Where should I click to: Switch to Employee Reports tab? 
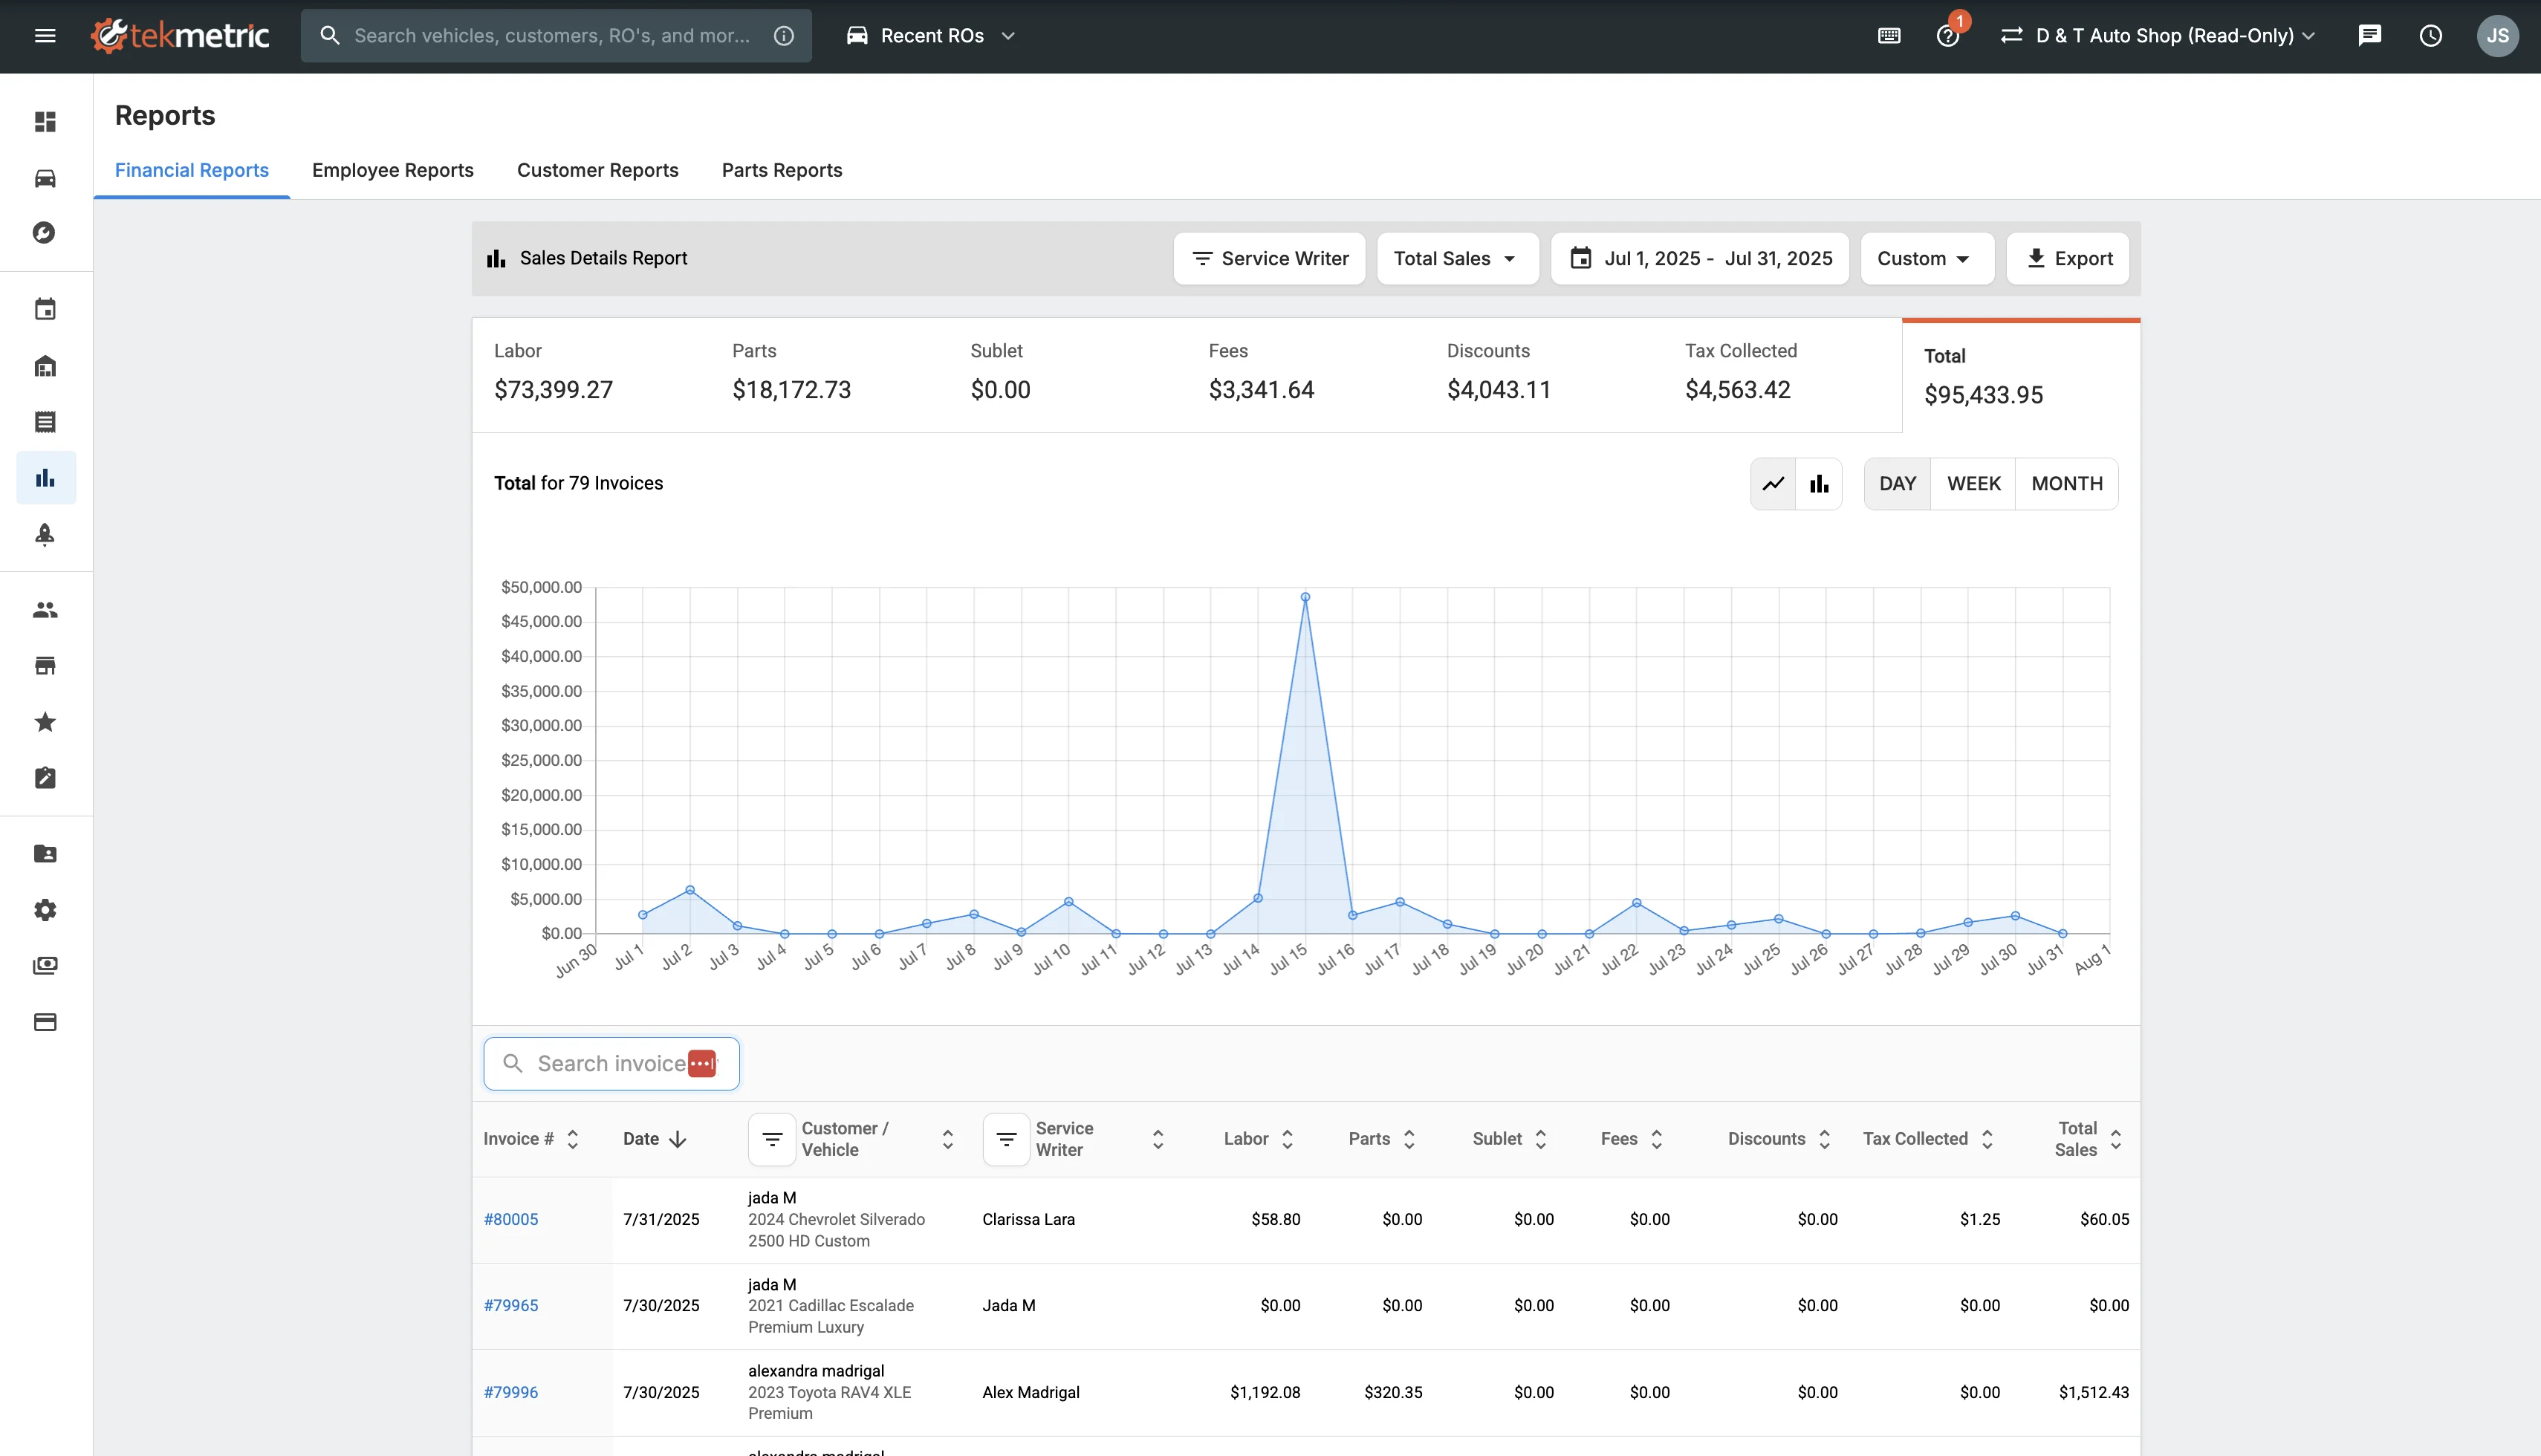392,170
